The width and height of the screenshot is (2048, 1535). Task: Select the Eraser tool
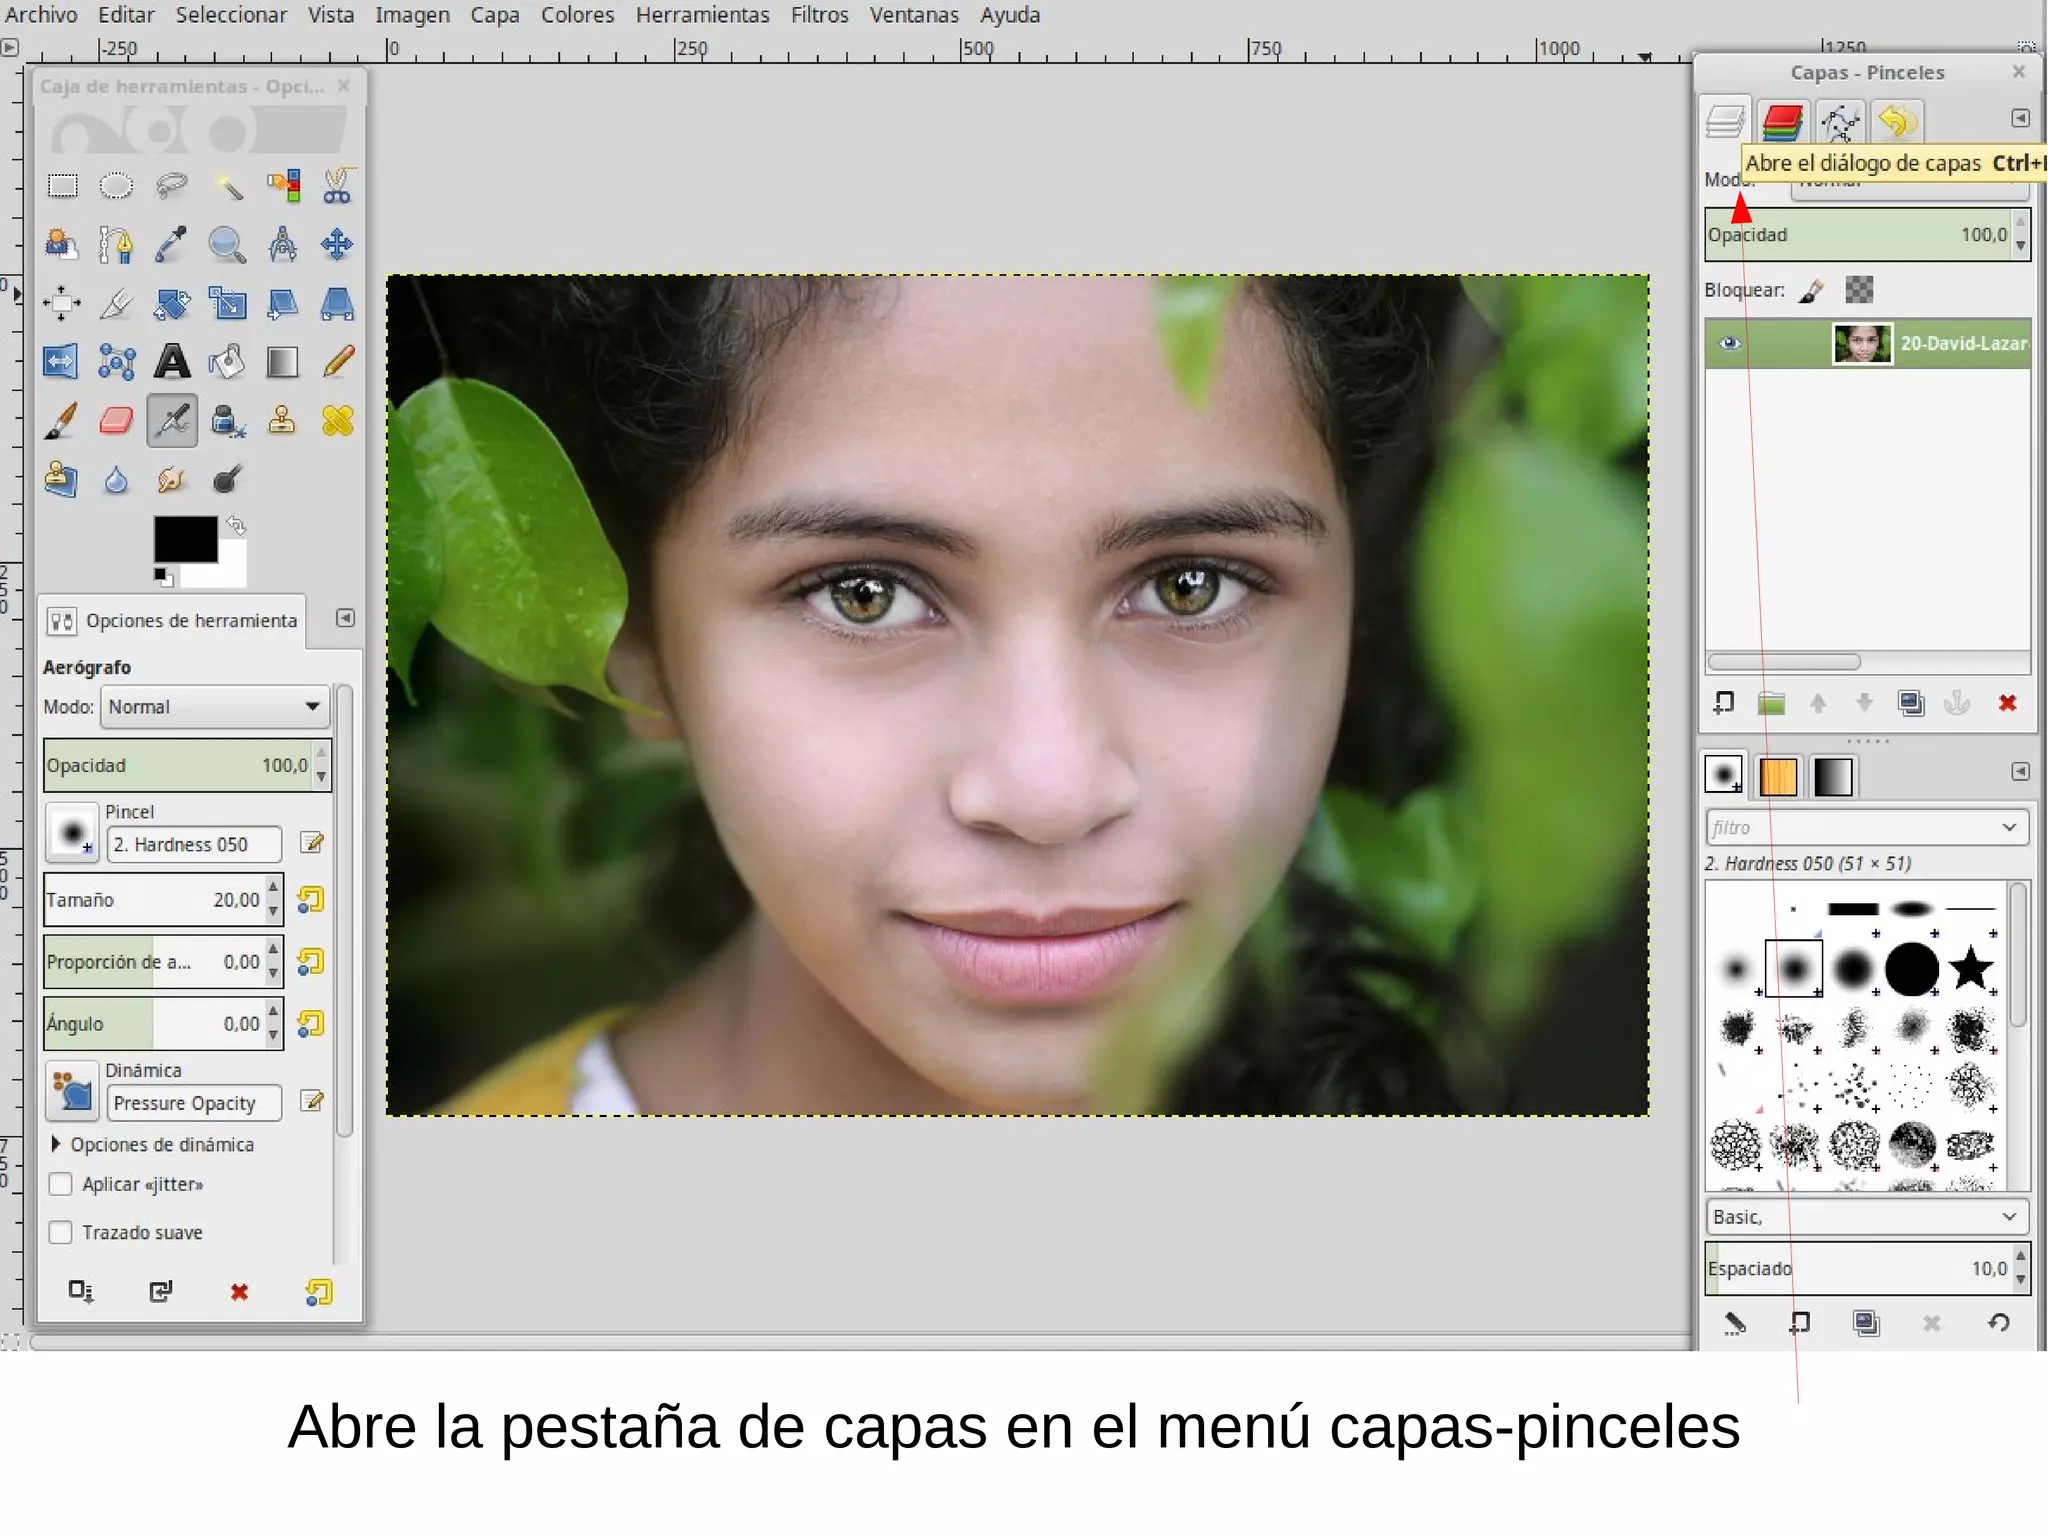click(x=116, y=421)
